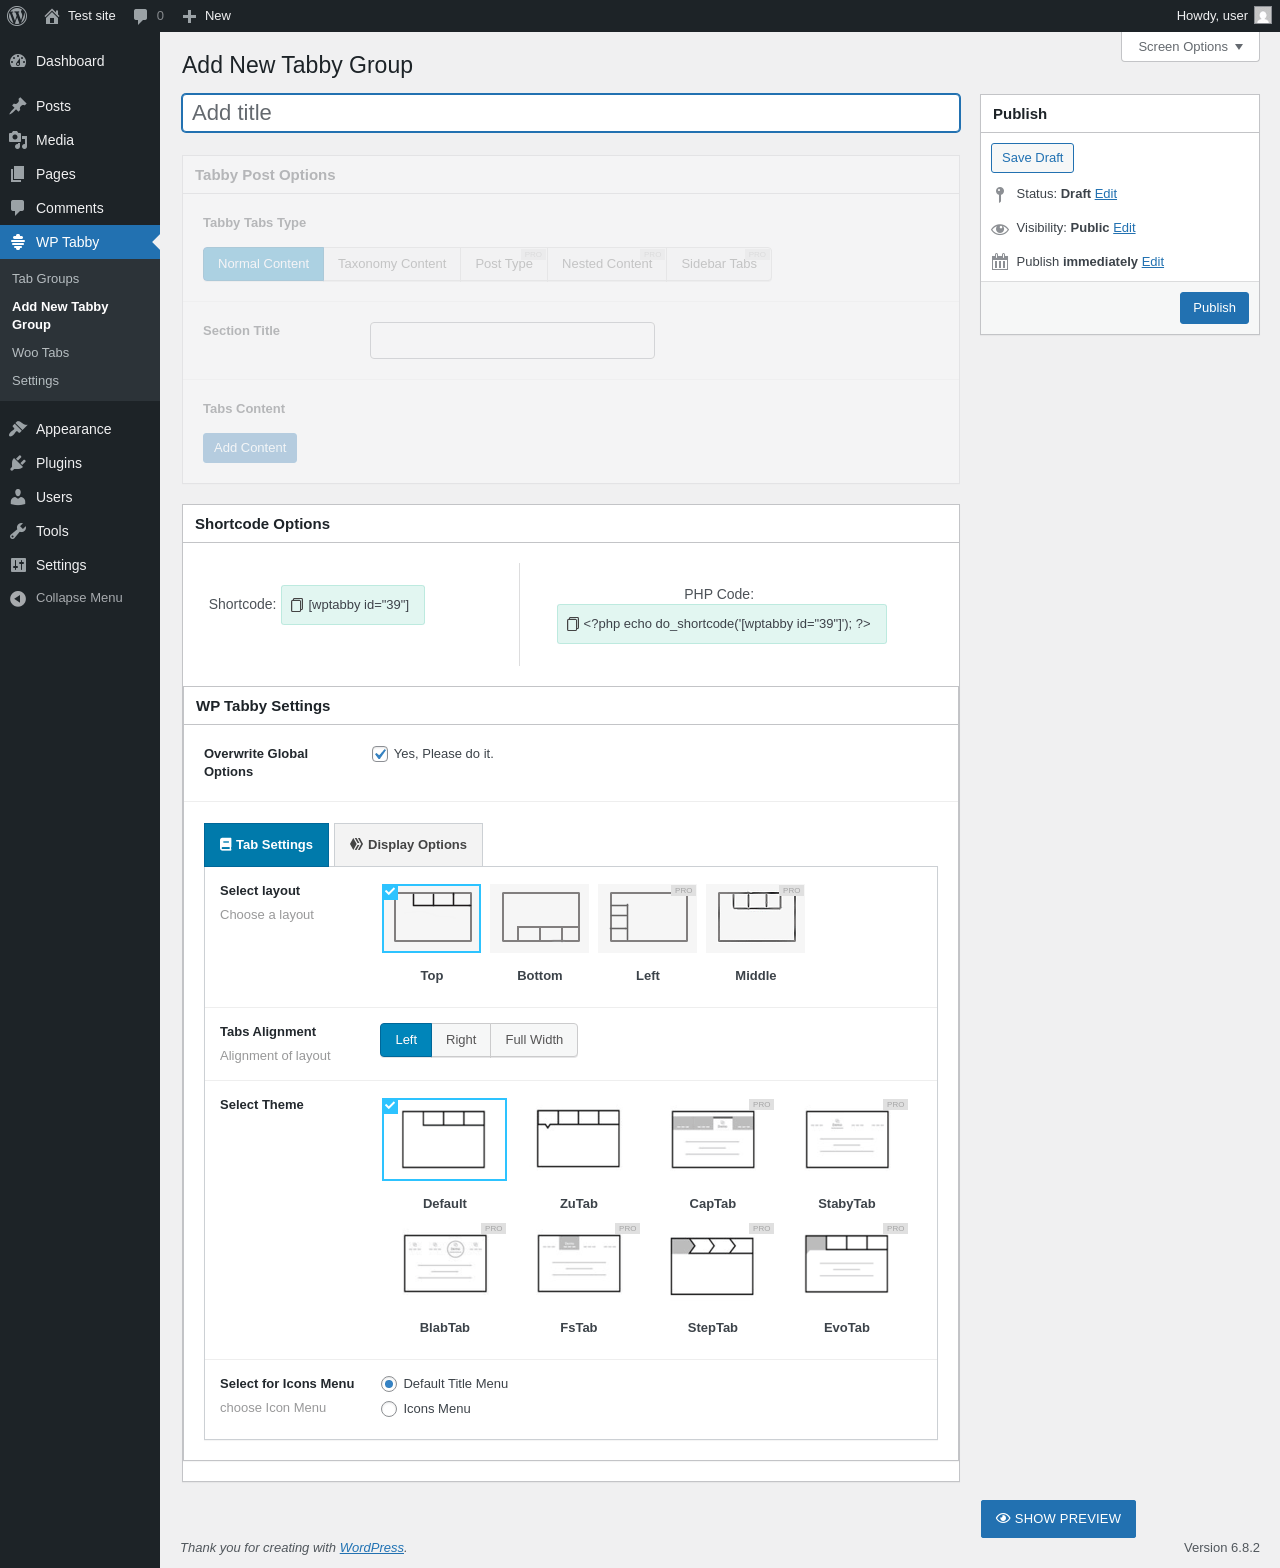Click the SHOW PREVIEW button
This screenshot has height=1568, width=1280.
pos(1058,1519)
